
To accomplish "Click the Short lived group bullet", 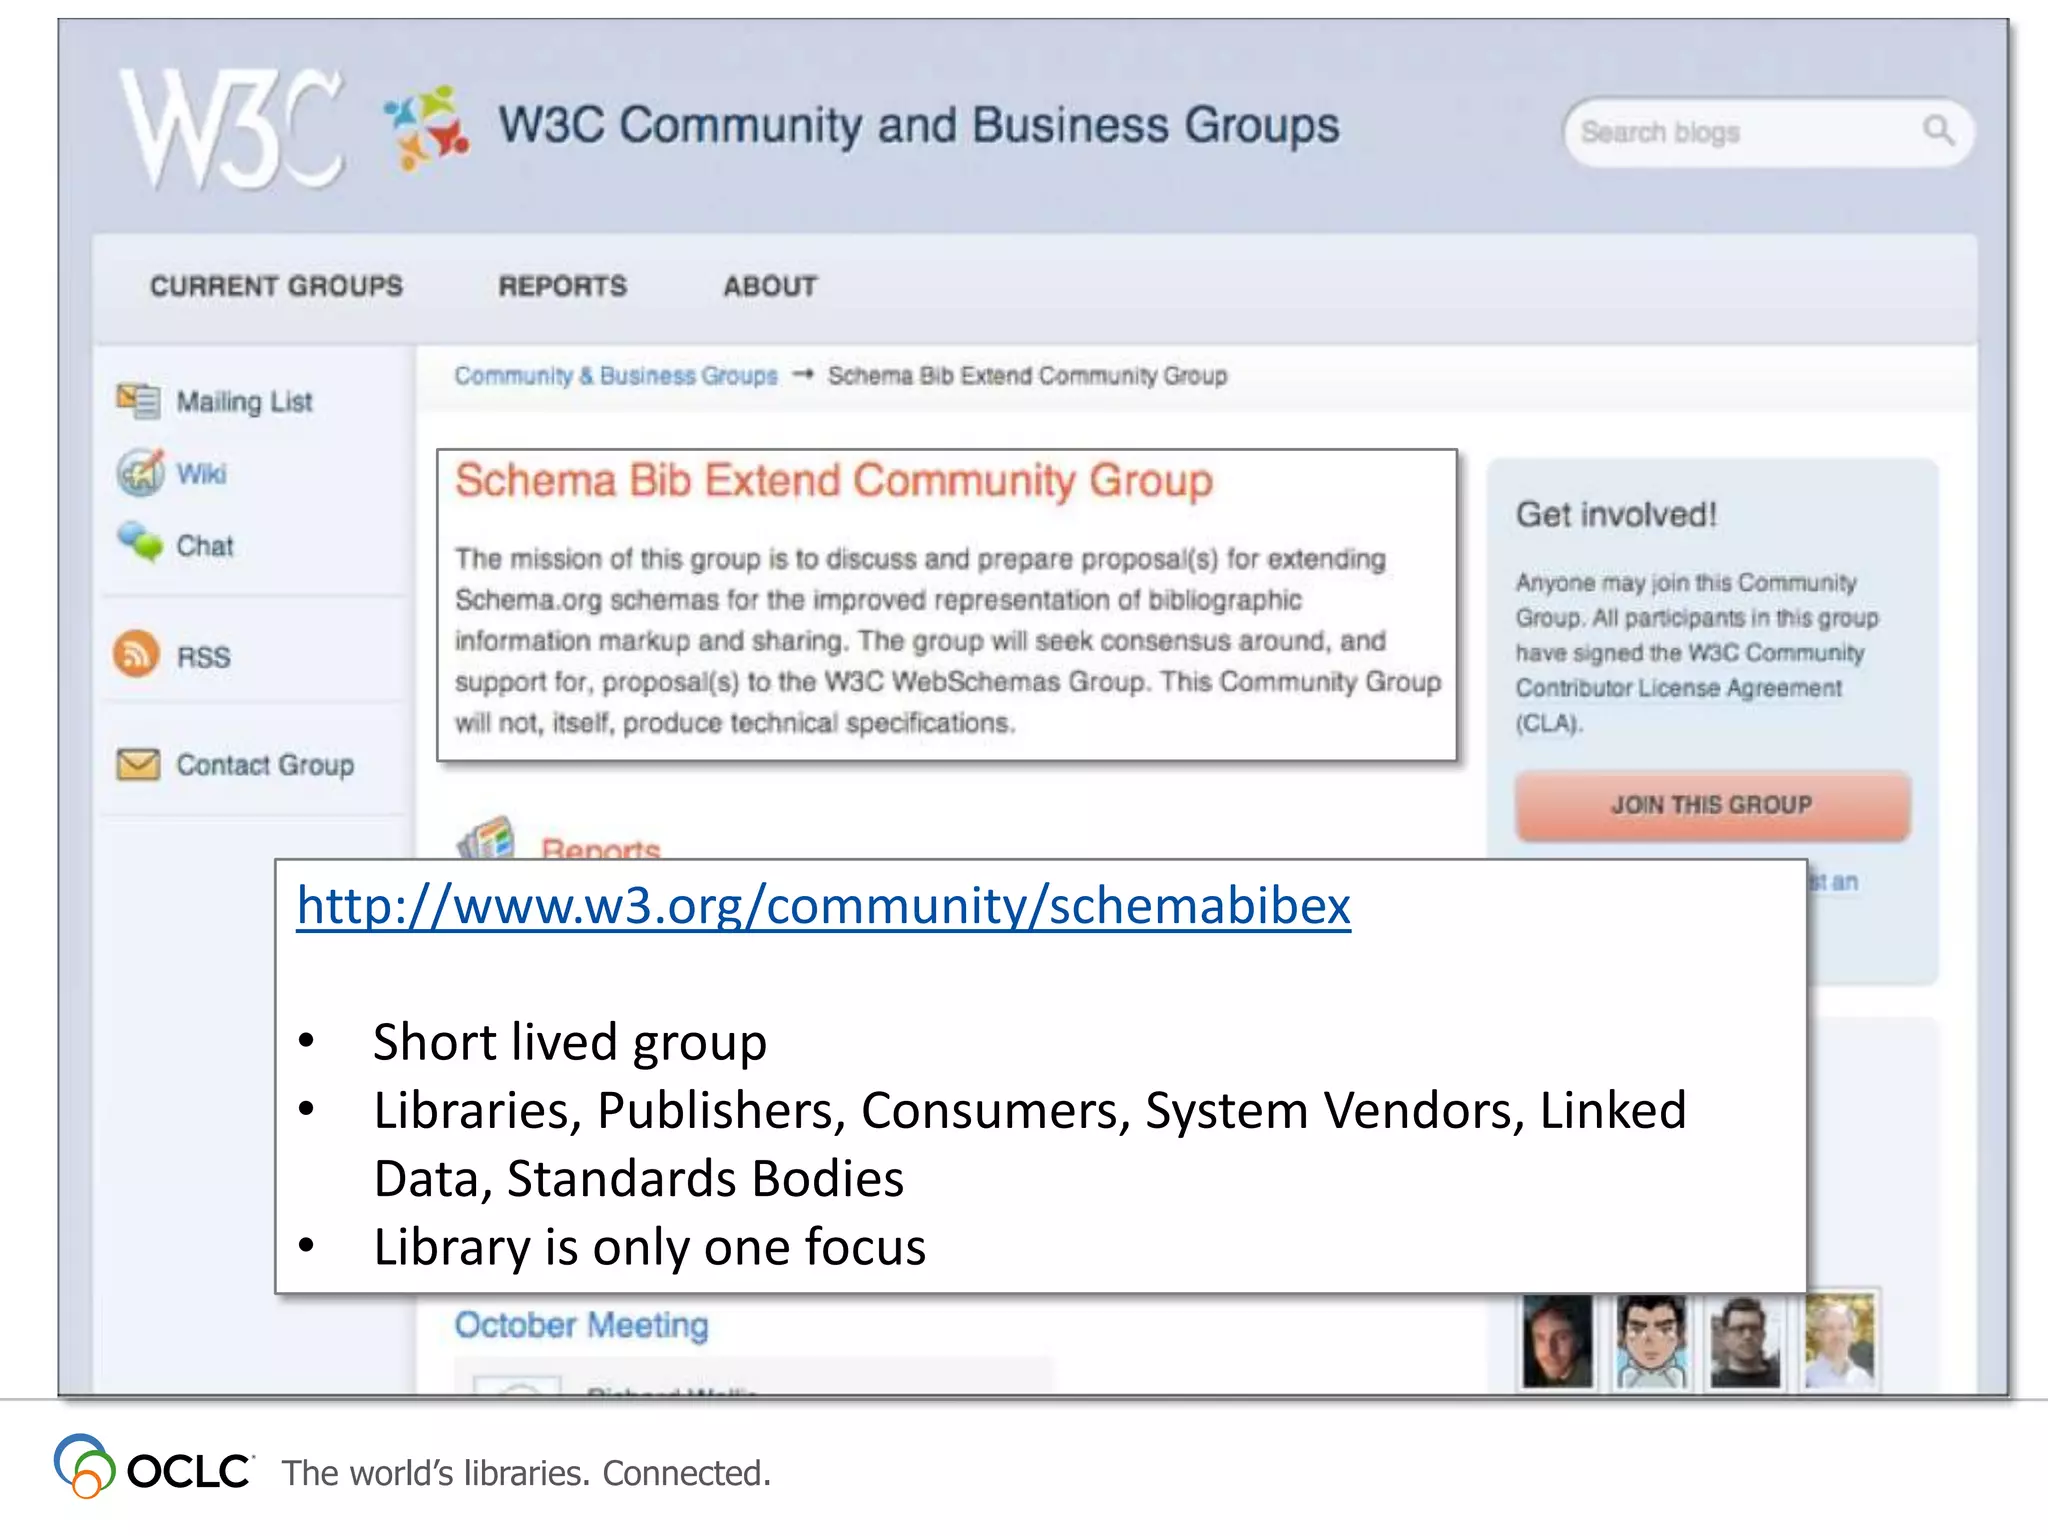I will 570,1042.
